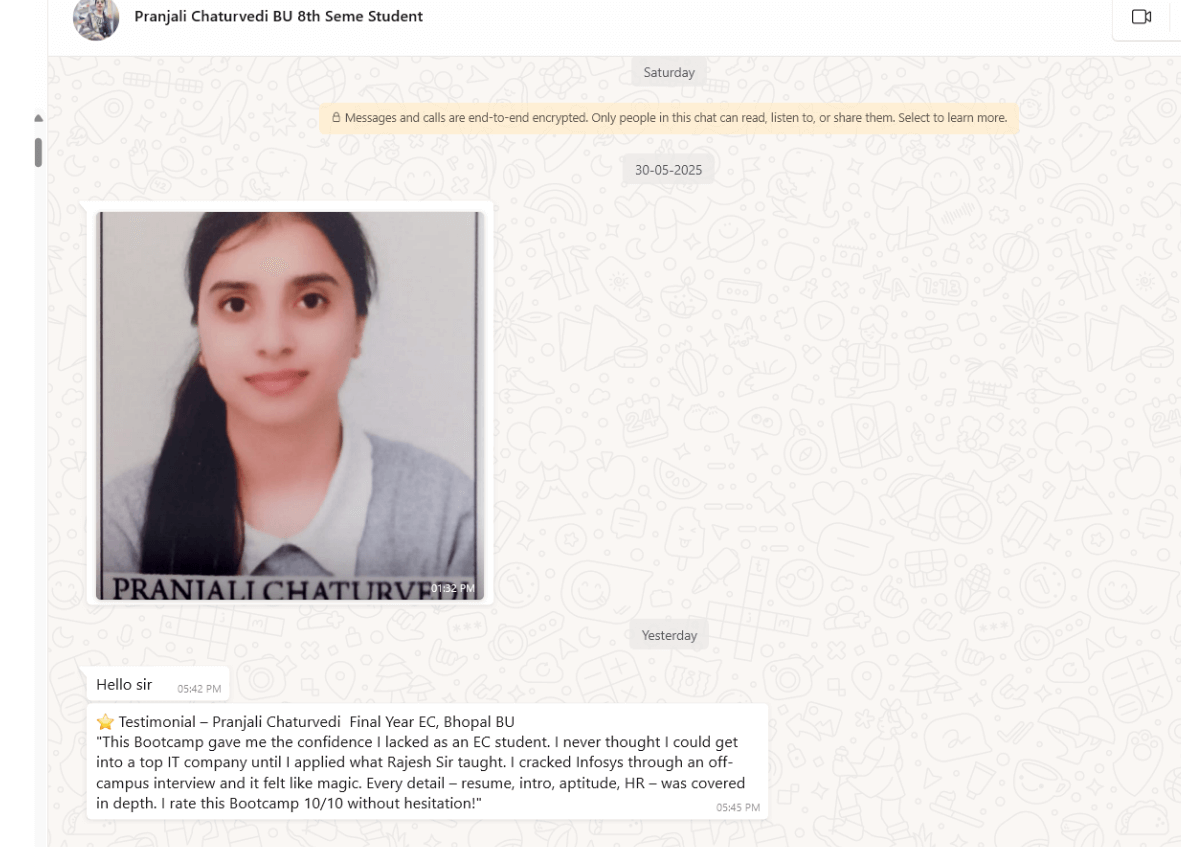
Task: Click the lock icon in encryption notice
Action: coord(336,117)
